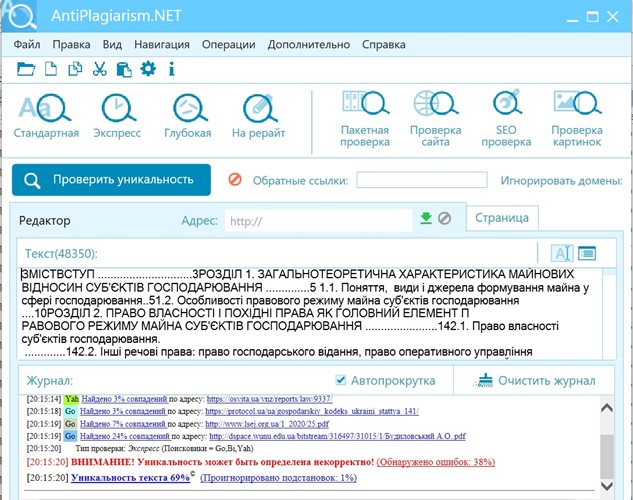Click the AntiPlagiarism.NET logo icon
The image size is (633, 500).
point(20,16)
